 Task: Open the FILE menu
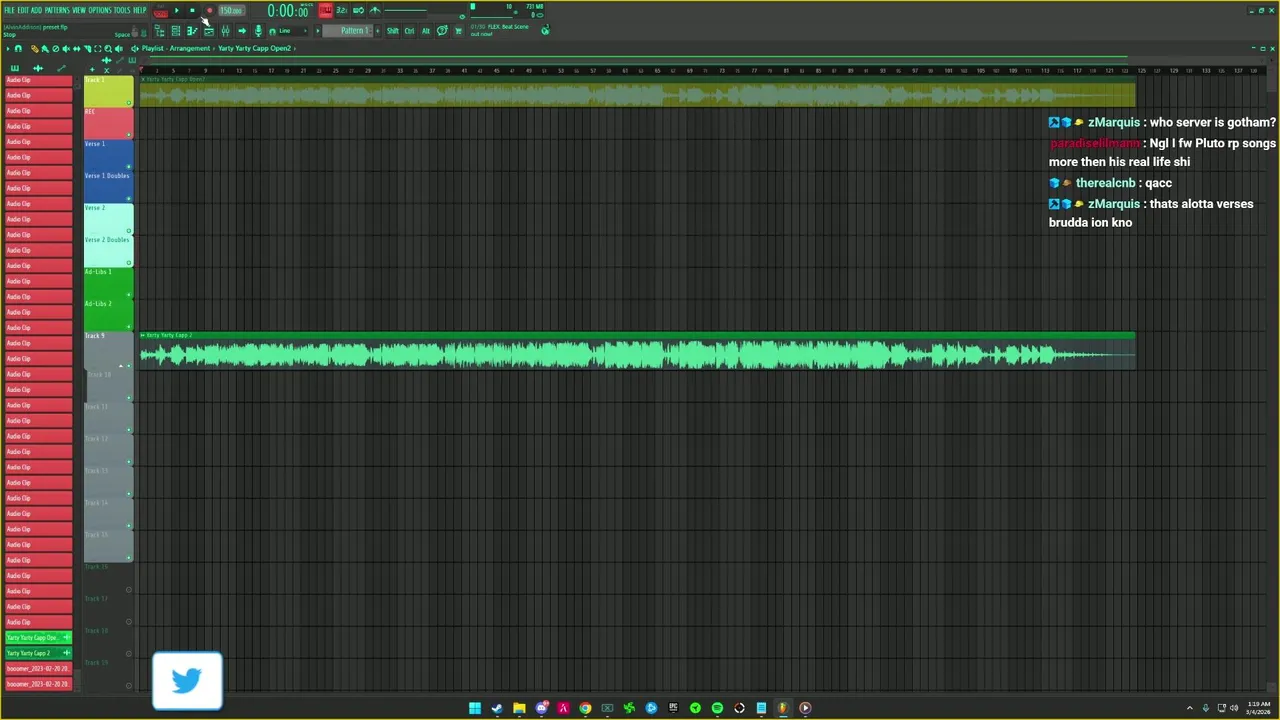click(x=10, y=10)
